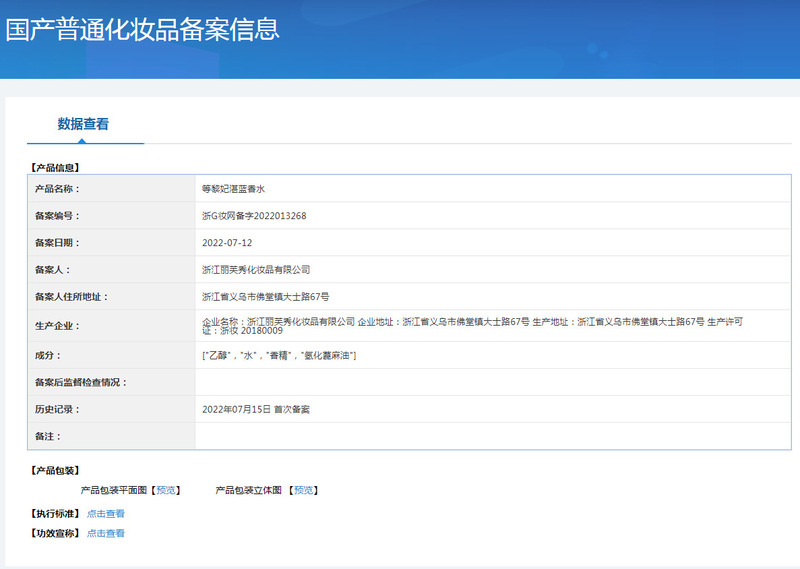800x569 pixels.
Task: Click 点击查看 next to 执行标准
Action: (106, 514)
